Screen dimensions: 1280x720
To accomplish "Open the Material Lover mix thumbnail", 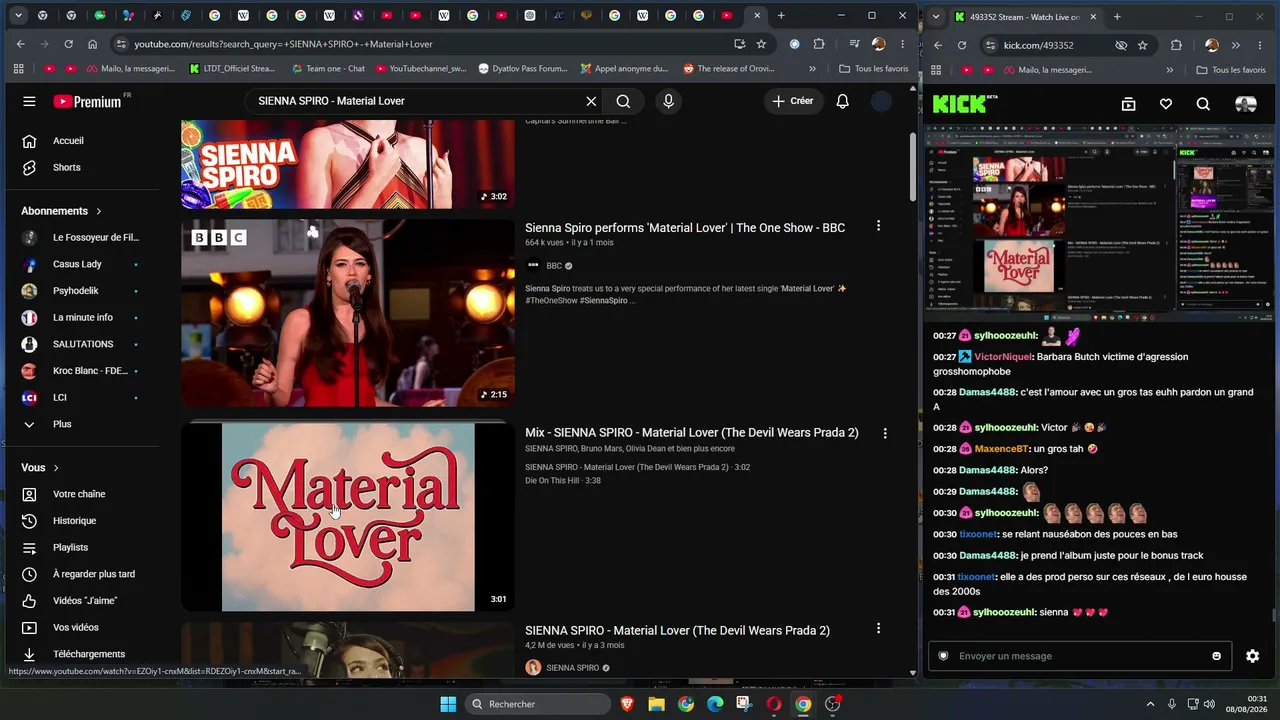I will point(348,517).
